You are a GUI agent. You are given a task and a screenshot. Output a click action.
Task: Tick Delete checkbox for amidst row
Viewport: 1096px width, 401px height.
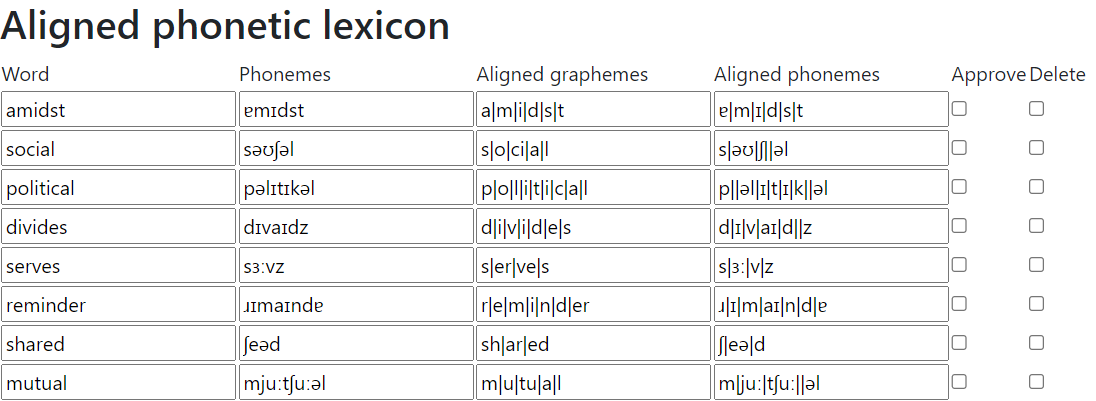point(1036,109)
